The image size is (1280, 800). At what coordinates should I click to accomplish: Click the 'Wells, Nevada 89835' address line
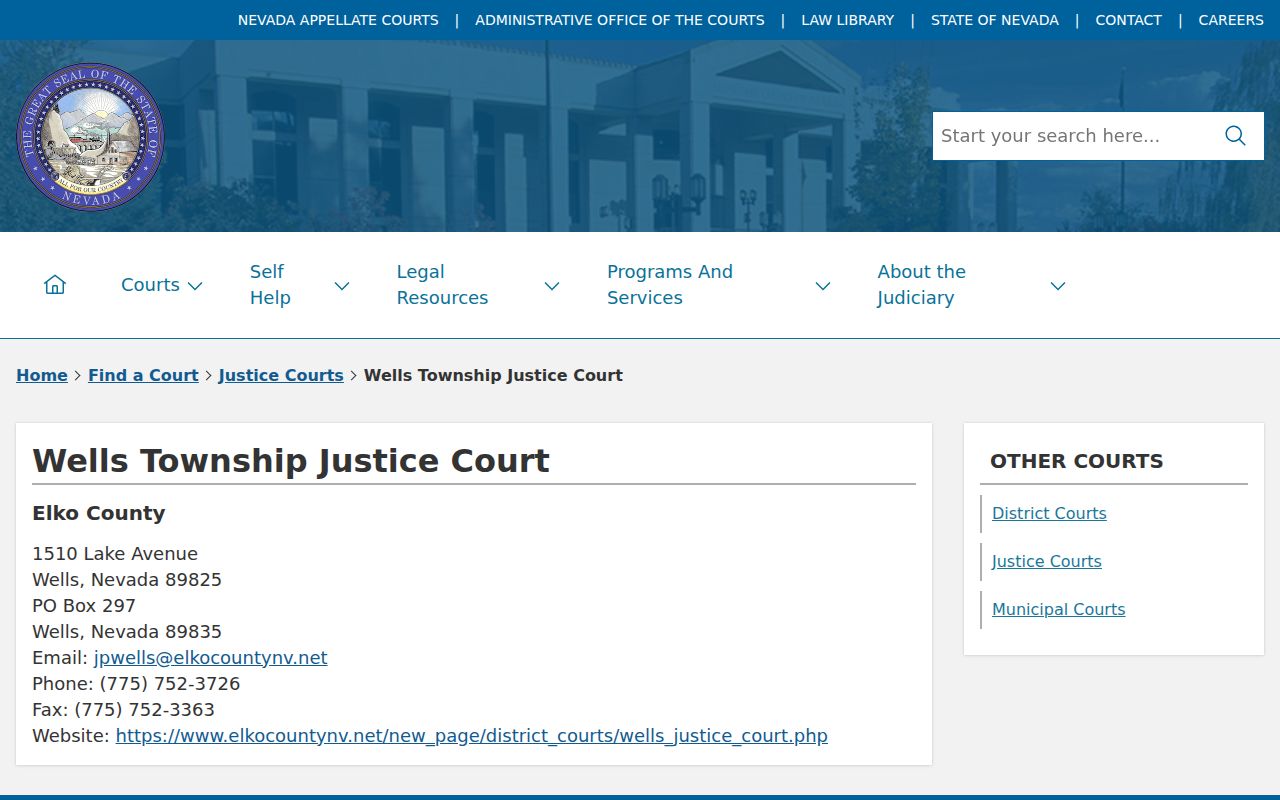[127, 632]
